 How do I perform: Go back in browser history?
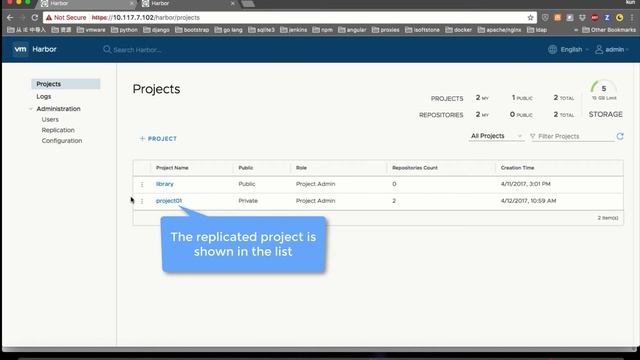pos(10,18)
